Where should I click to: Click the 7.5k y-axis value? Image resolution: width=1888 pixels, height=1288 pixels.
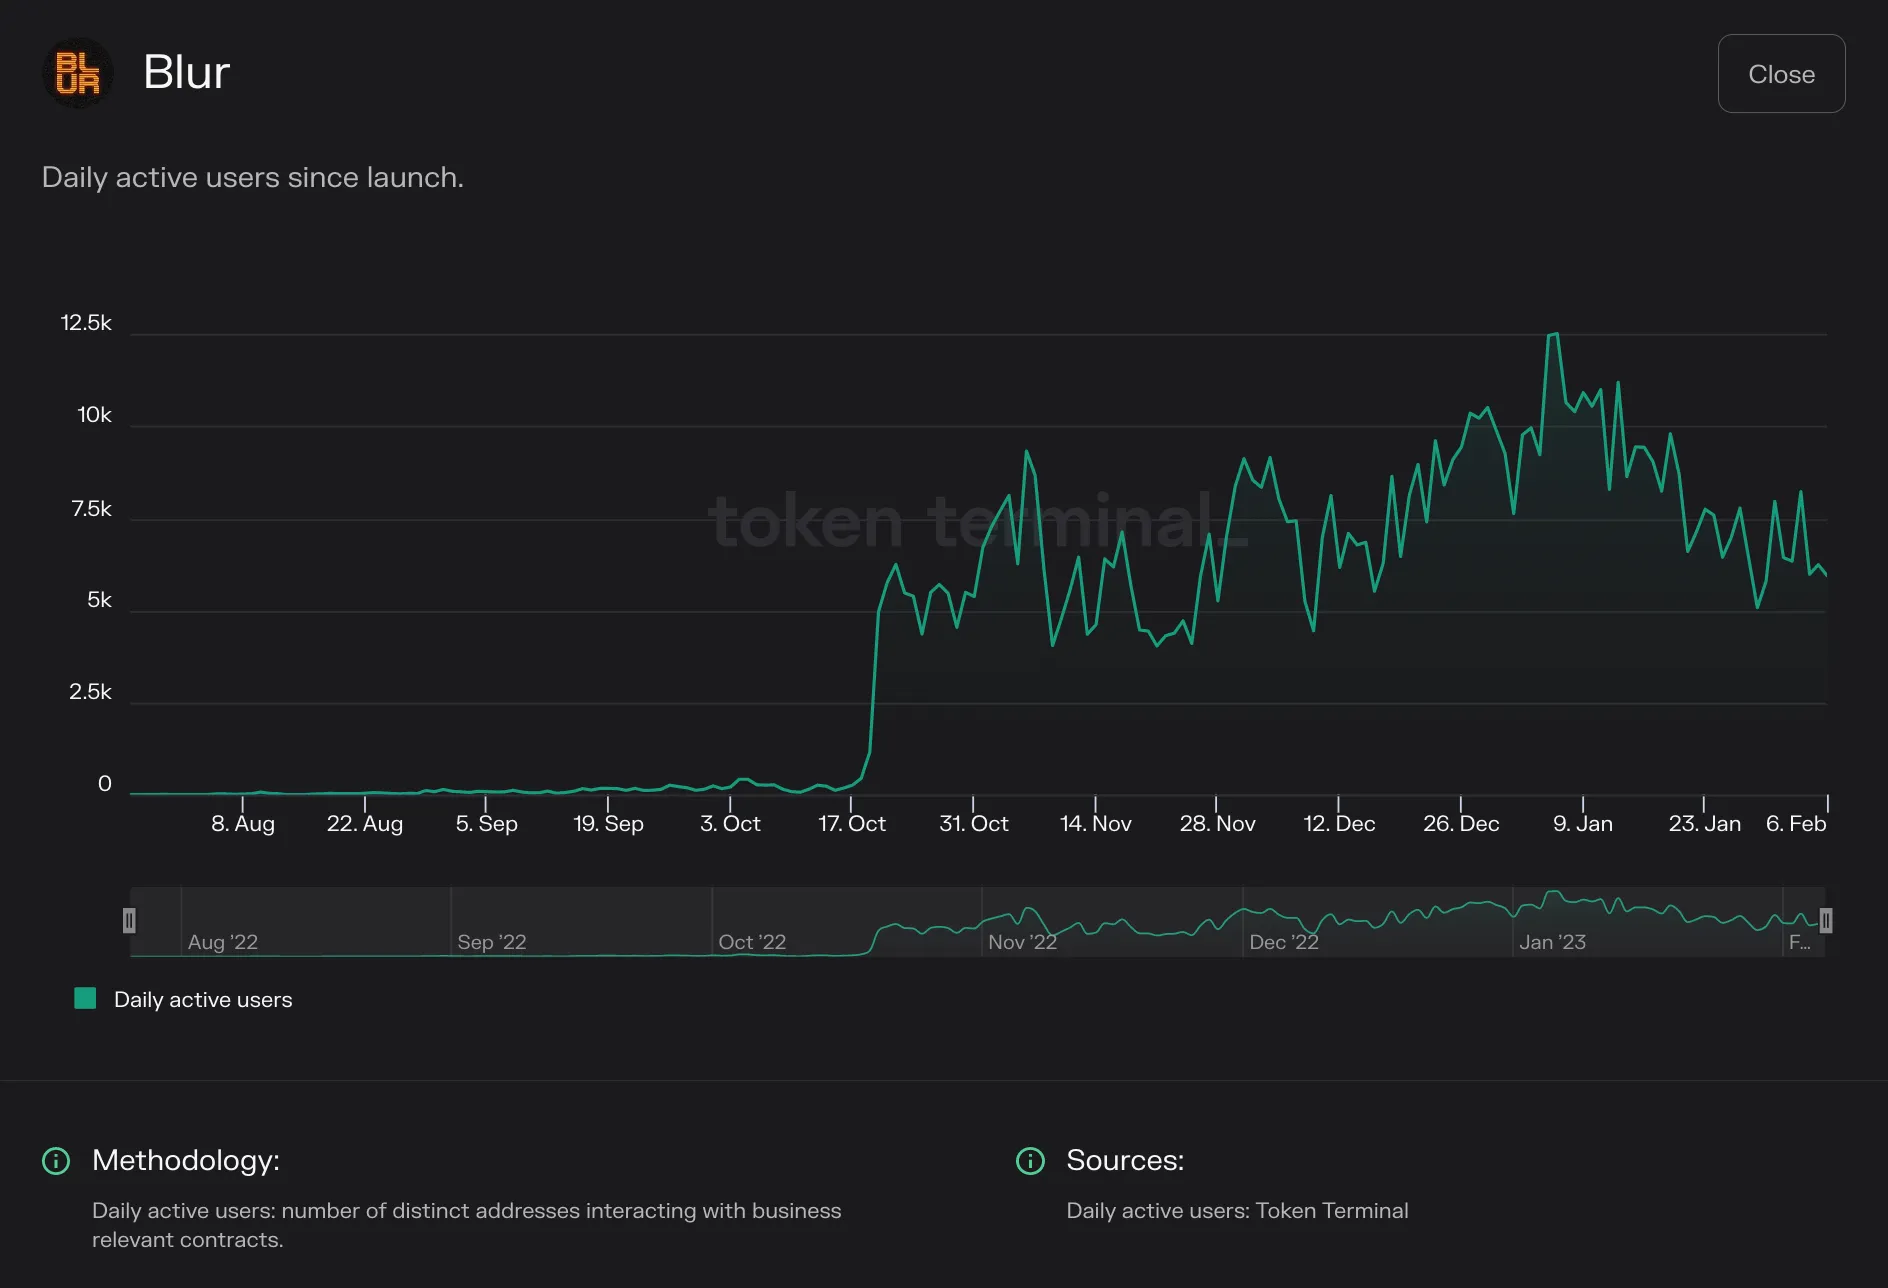tap(91, 509)
